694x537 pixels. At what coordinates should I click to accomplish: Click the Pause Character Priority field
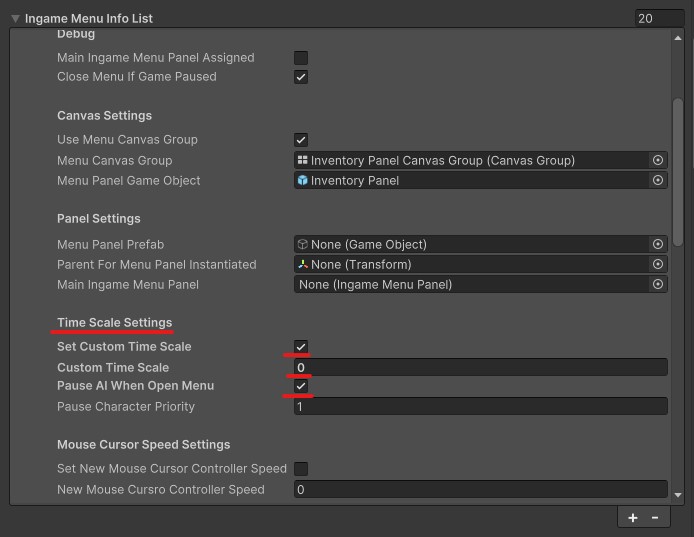click(480, 407)
